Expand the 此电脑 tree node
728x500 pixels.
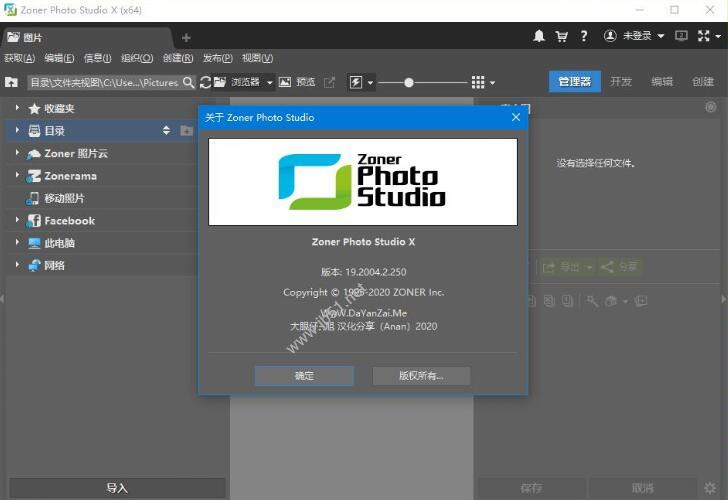coord(17,242)
